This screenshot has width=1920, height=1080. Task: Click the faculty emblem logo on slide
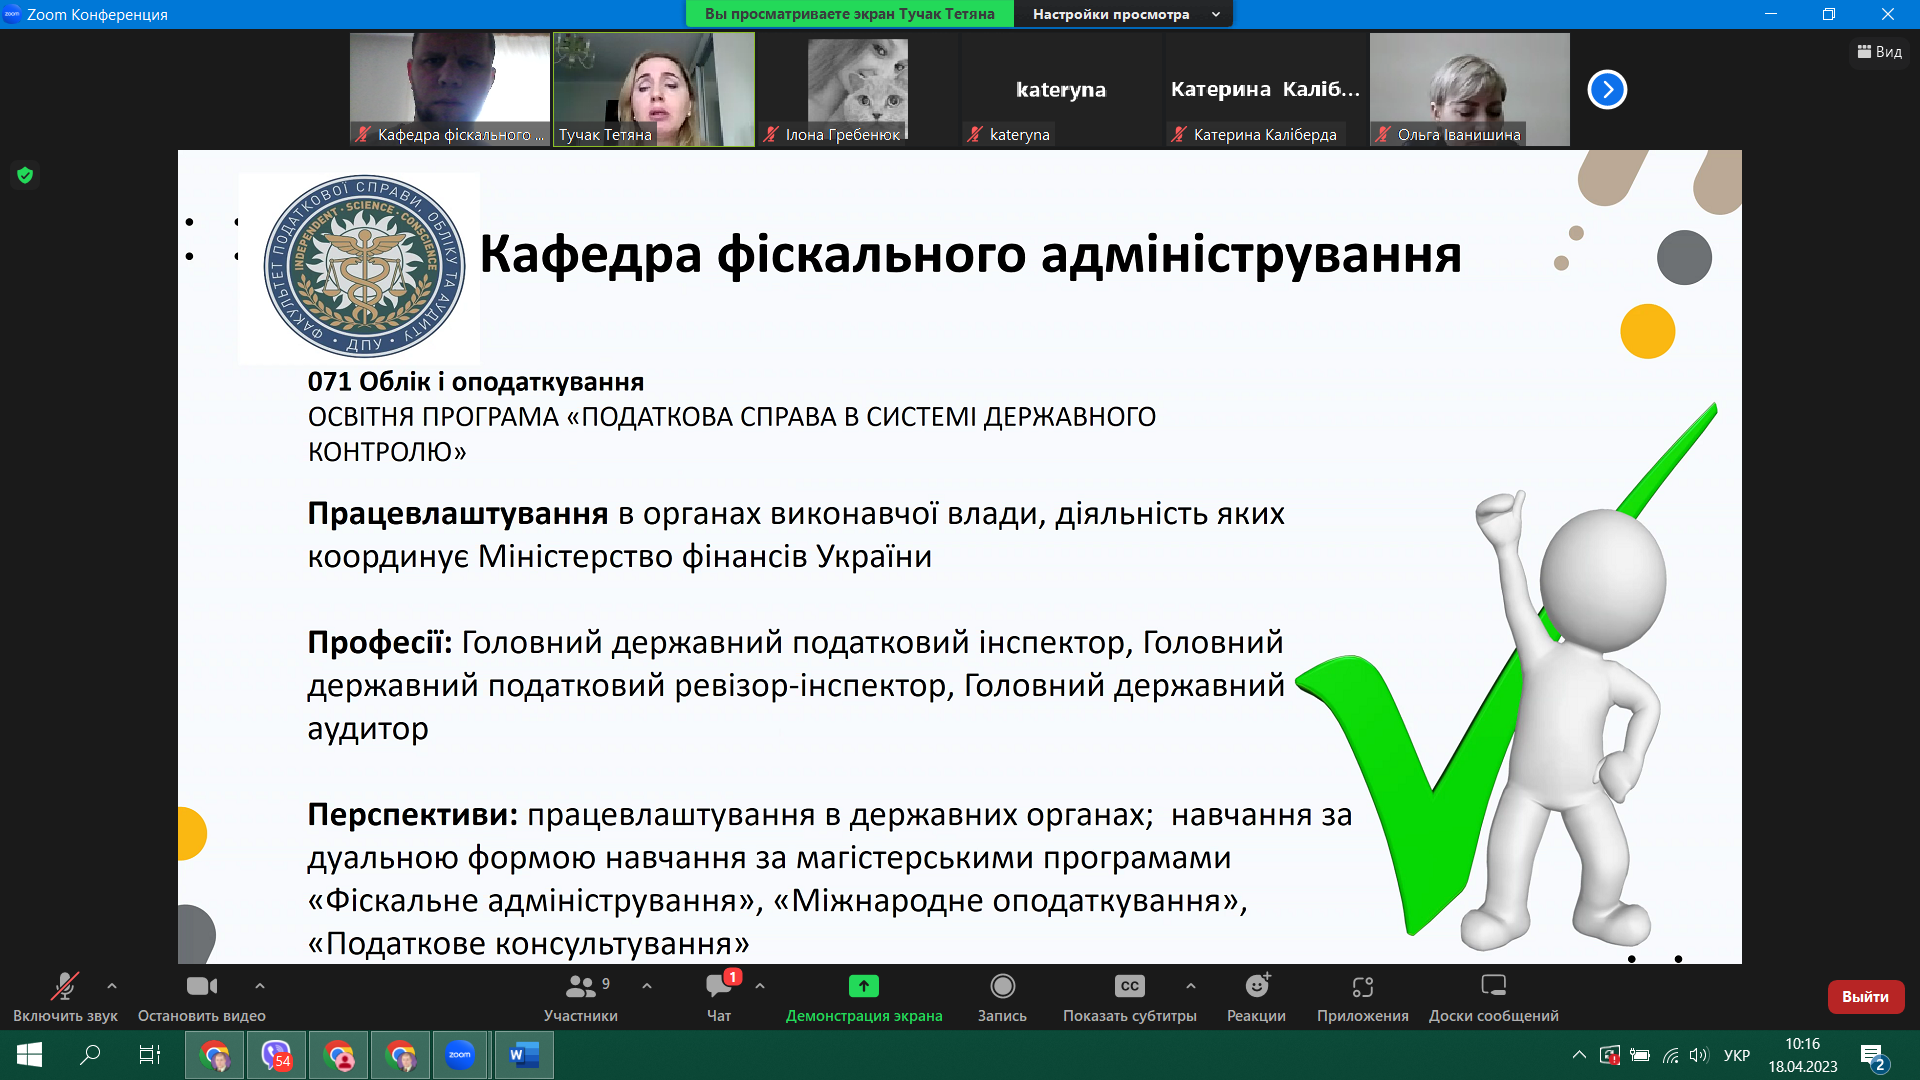[x=364, y=267]
